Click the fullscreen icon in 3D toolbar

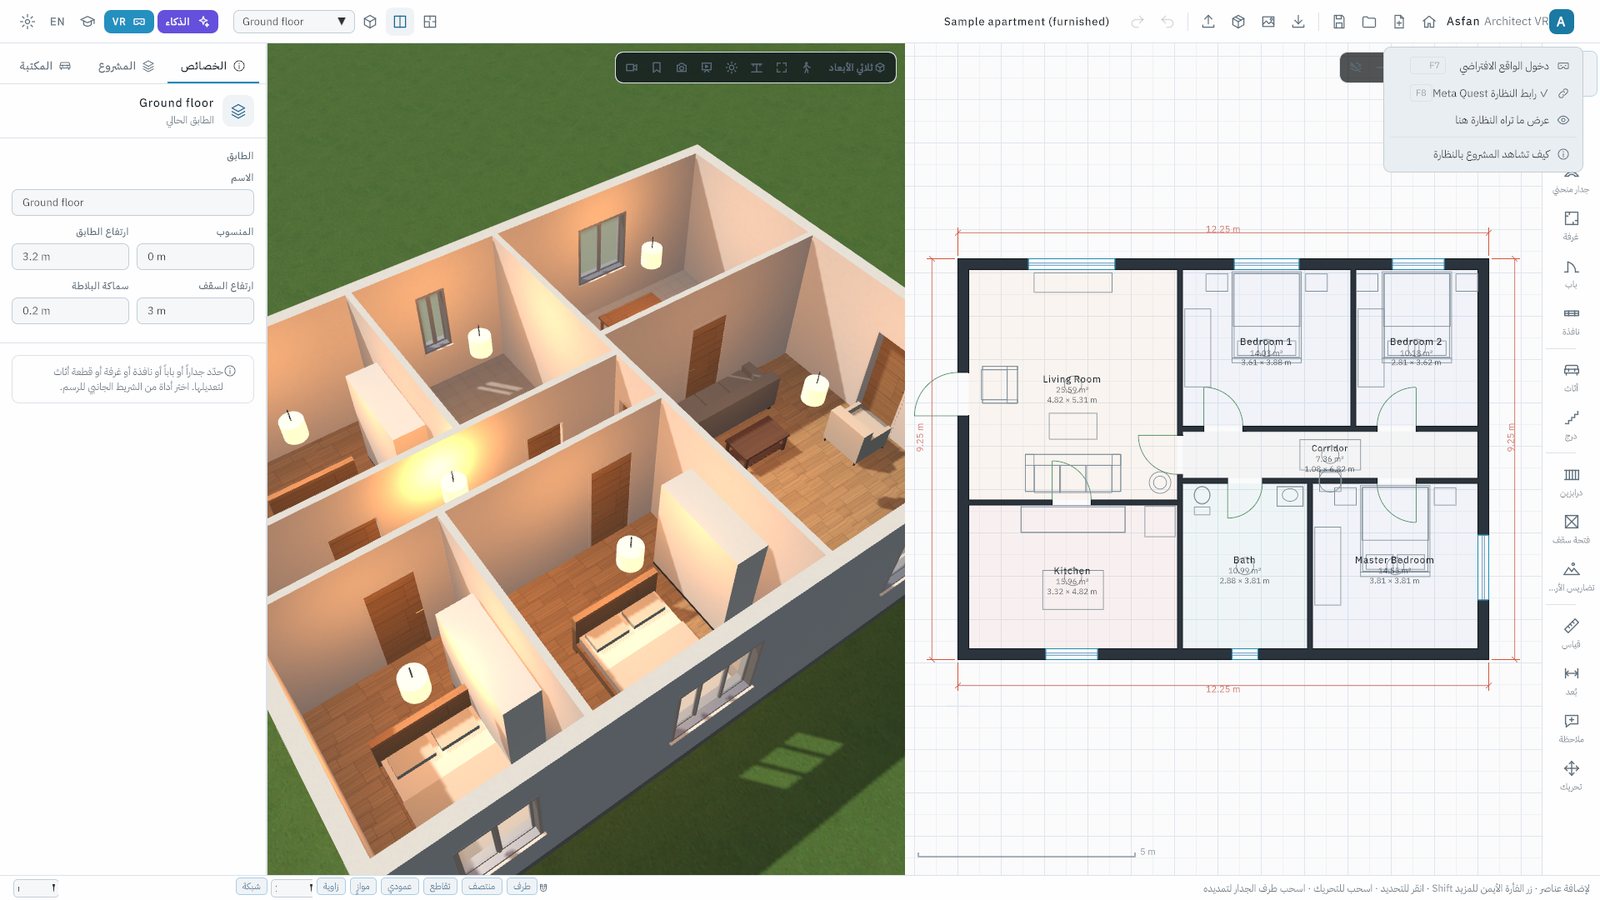(x=781, y=68)
